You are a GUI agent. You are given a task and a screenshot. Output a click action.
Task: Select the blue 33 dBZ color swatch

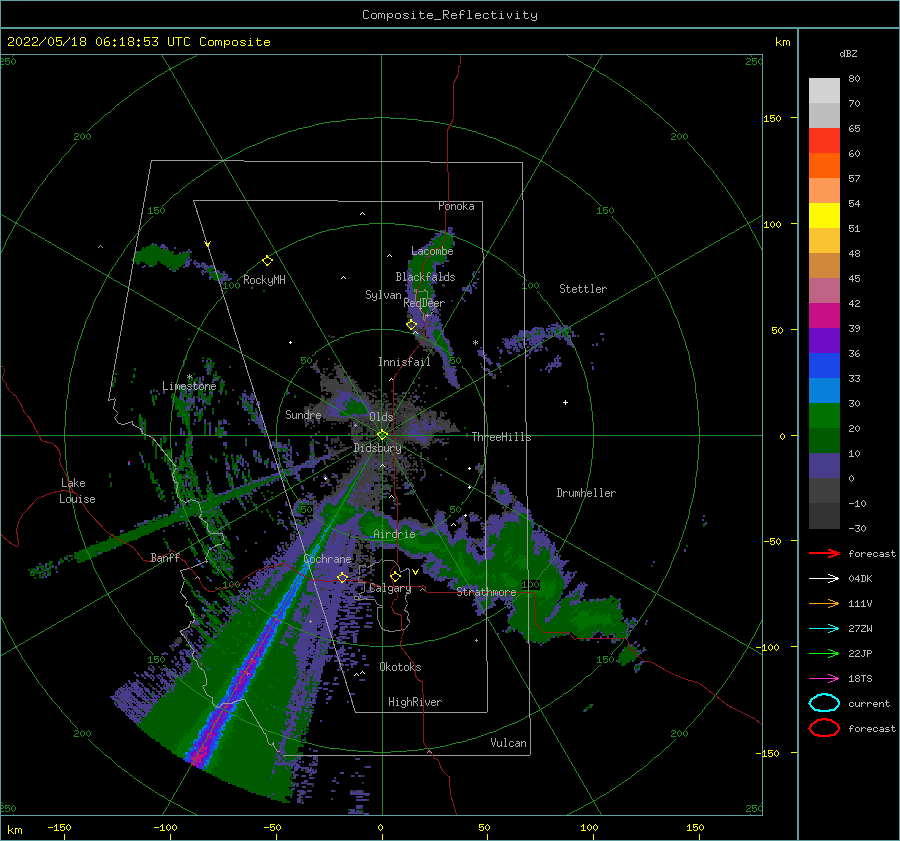[x=824, y=365]
